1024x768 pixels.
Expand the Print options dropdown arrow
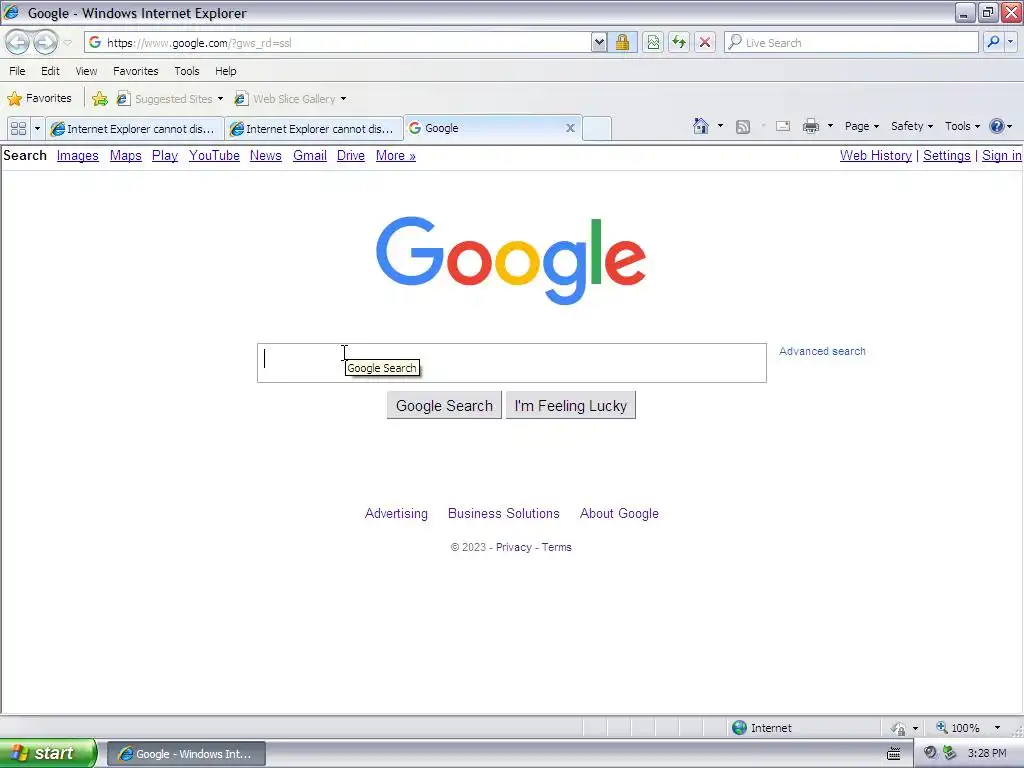830,126
